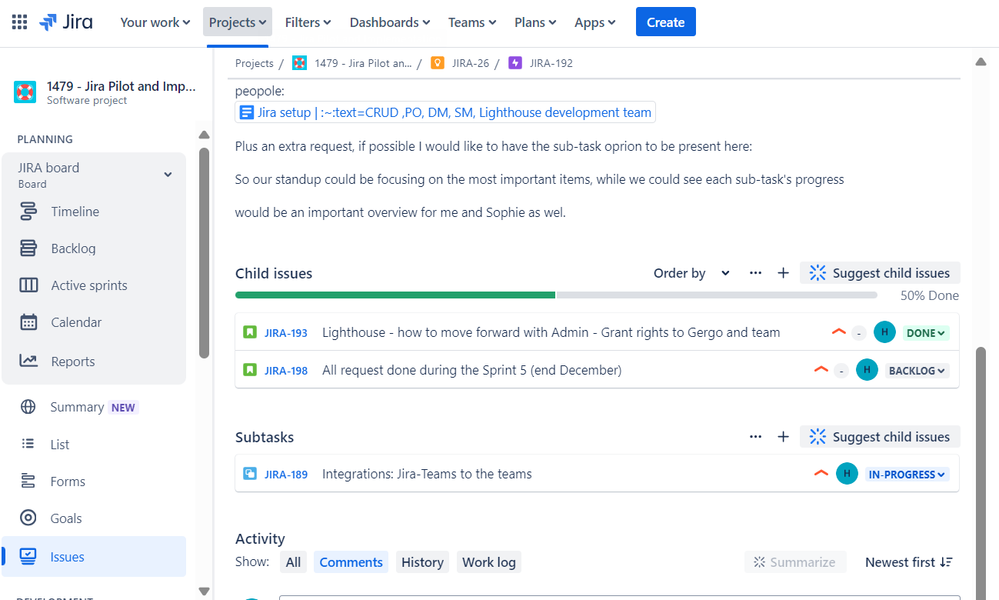Expand the JIRA board switcher chevron
This screenshot has height=600, width=999.
[x=168, y=175]
